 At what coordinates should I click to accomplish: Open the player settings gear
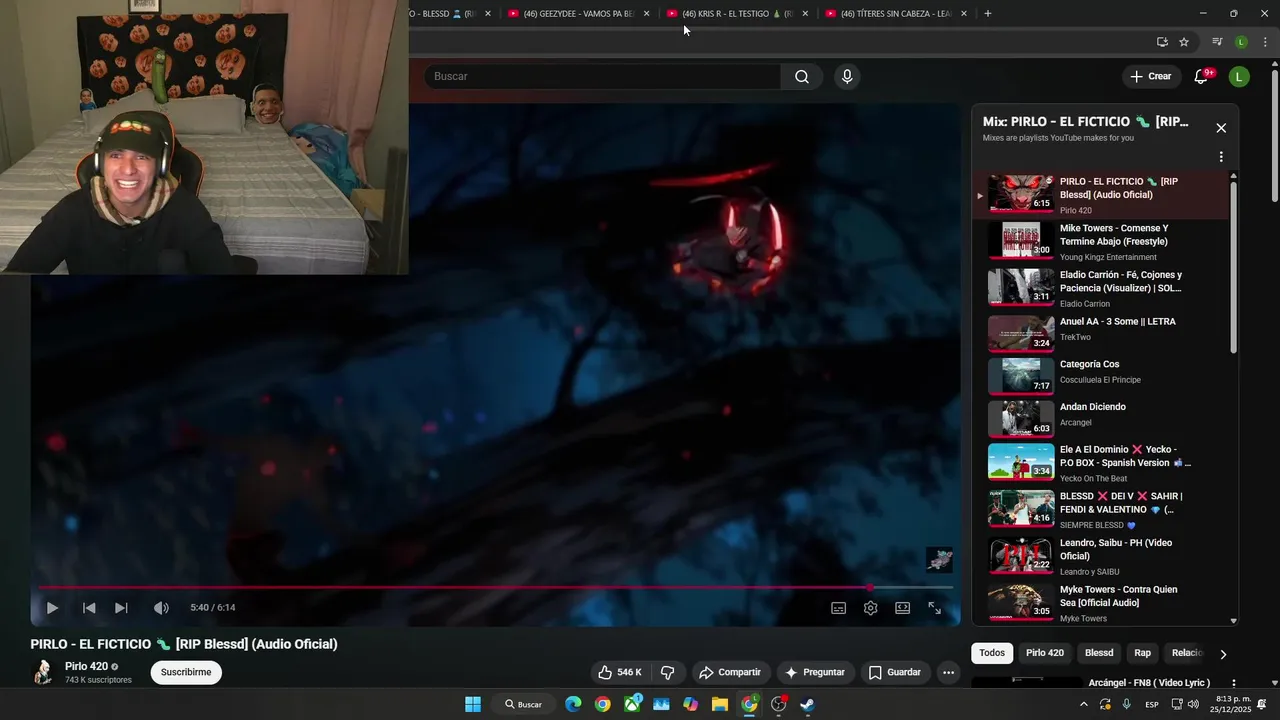coord(871,608)
